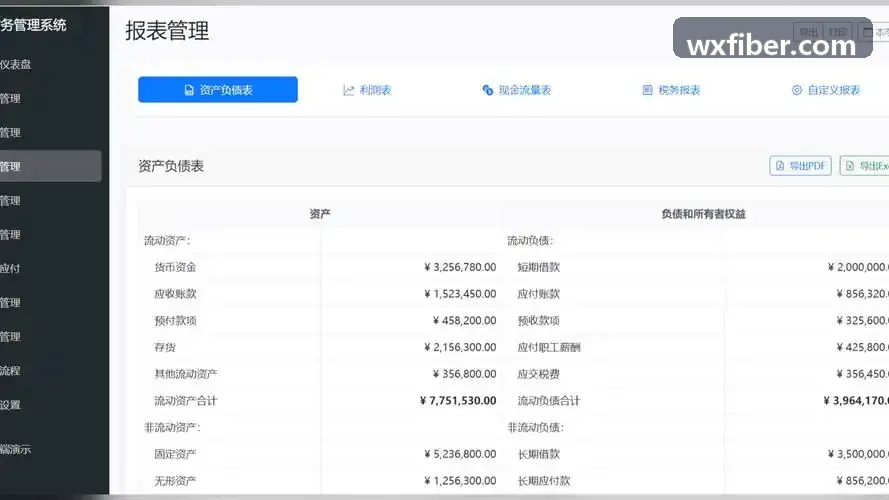Select the 长期应付款 row label
Viewport: 889px width, 500px height.
coord(544,480)
